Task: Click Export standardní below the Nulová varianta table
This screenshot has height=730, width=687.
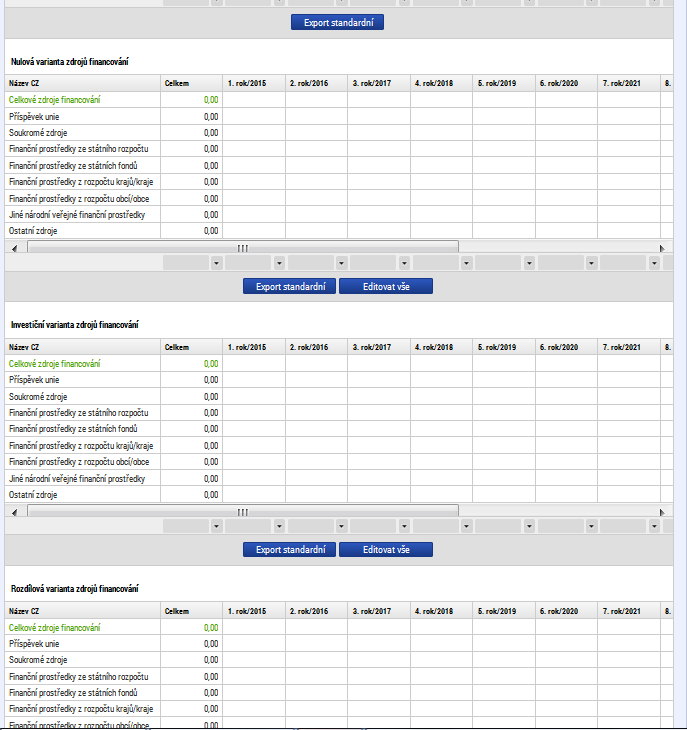Action: [x=290, y=286]
